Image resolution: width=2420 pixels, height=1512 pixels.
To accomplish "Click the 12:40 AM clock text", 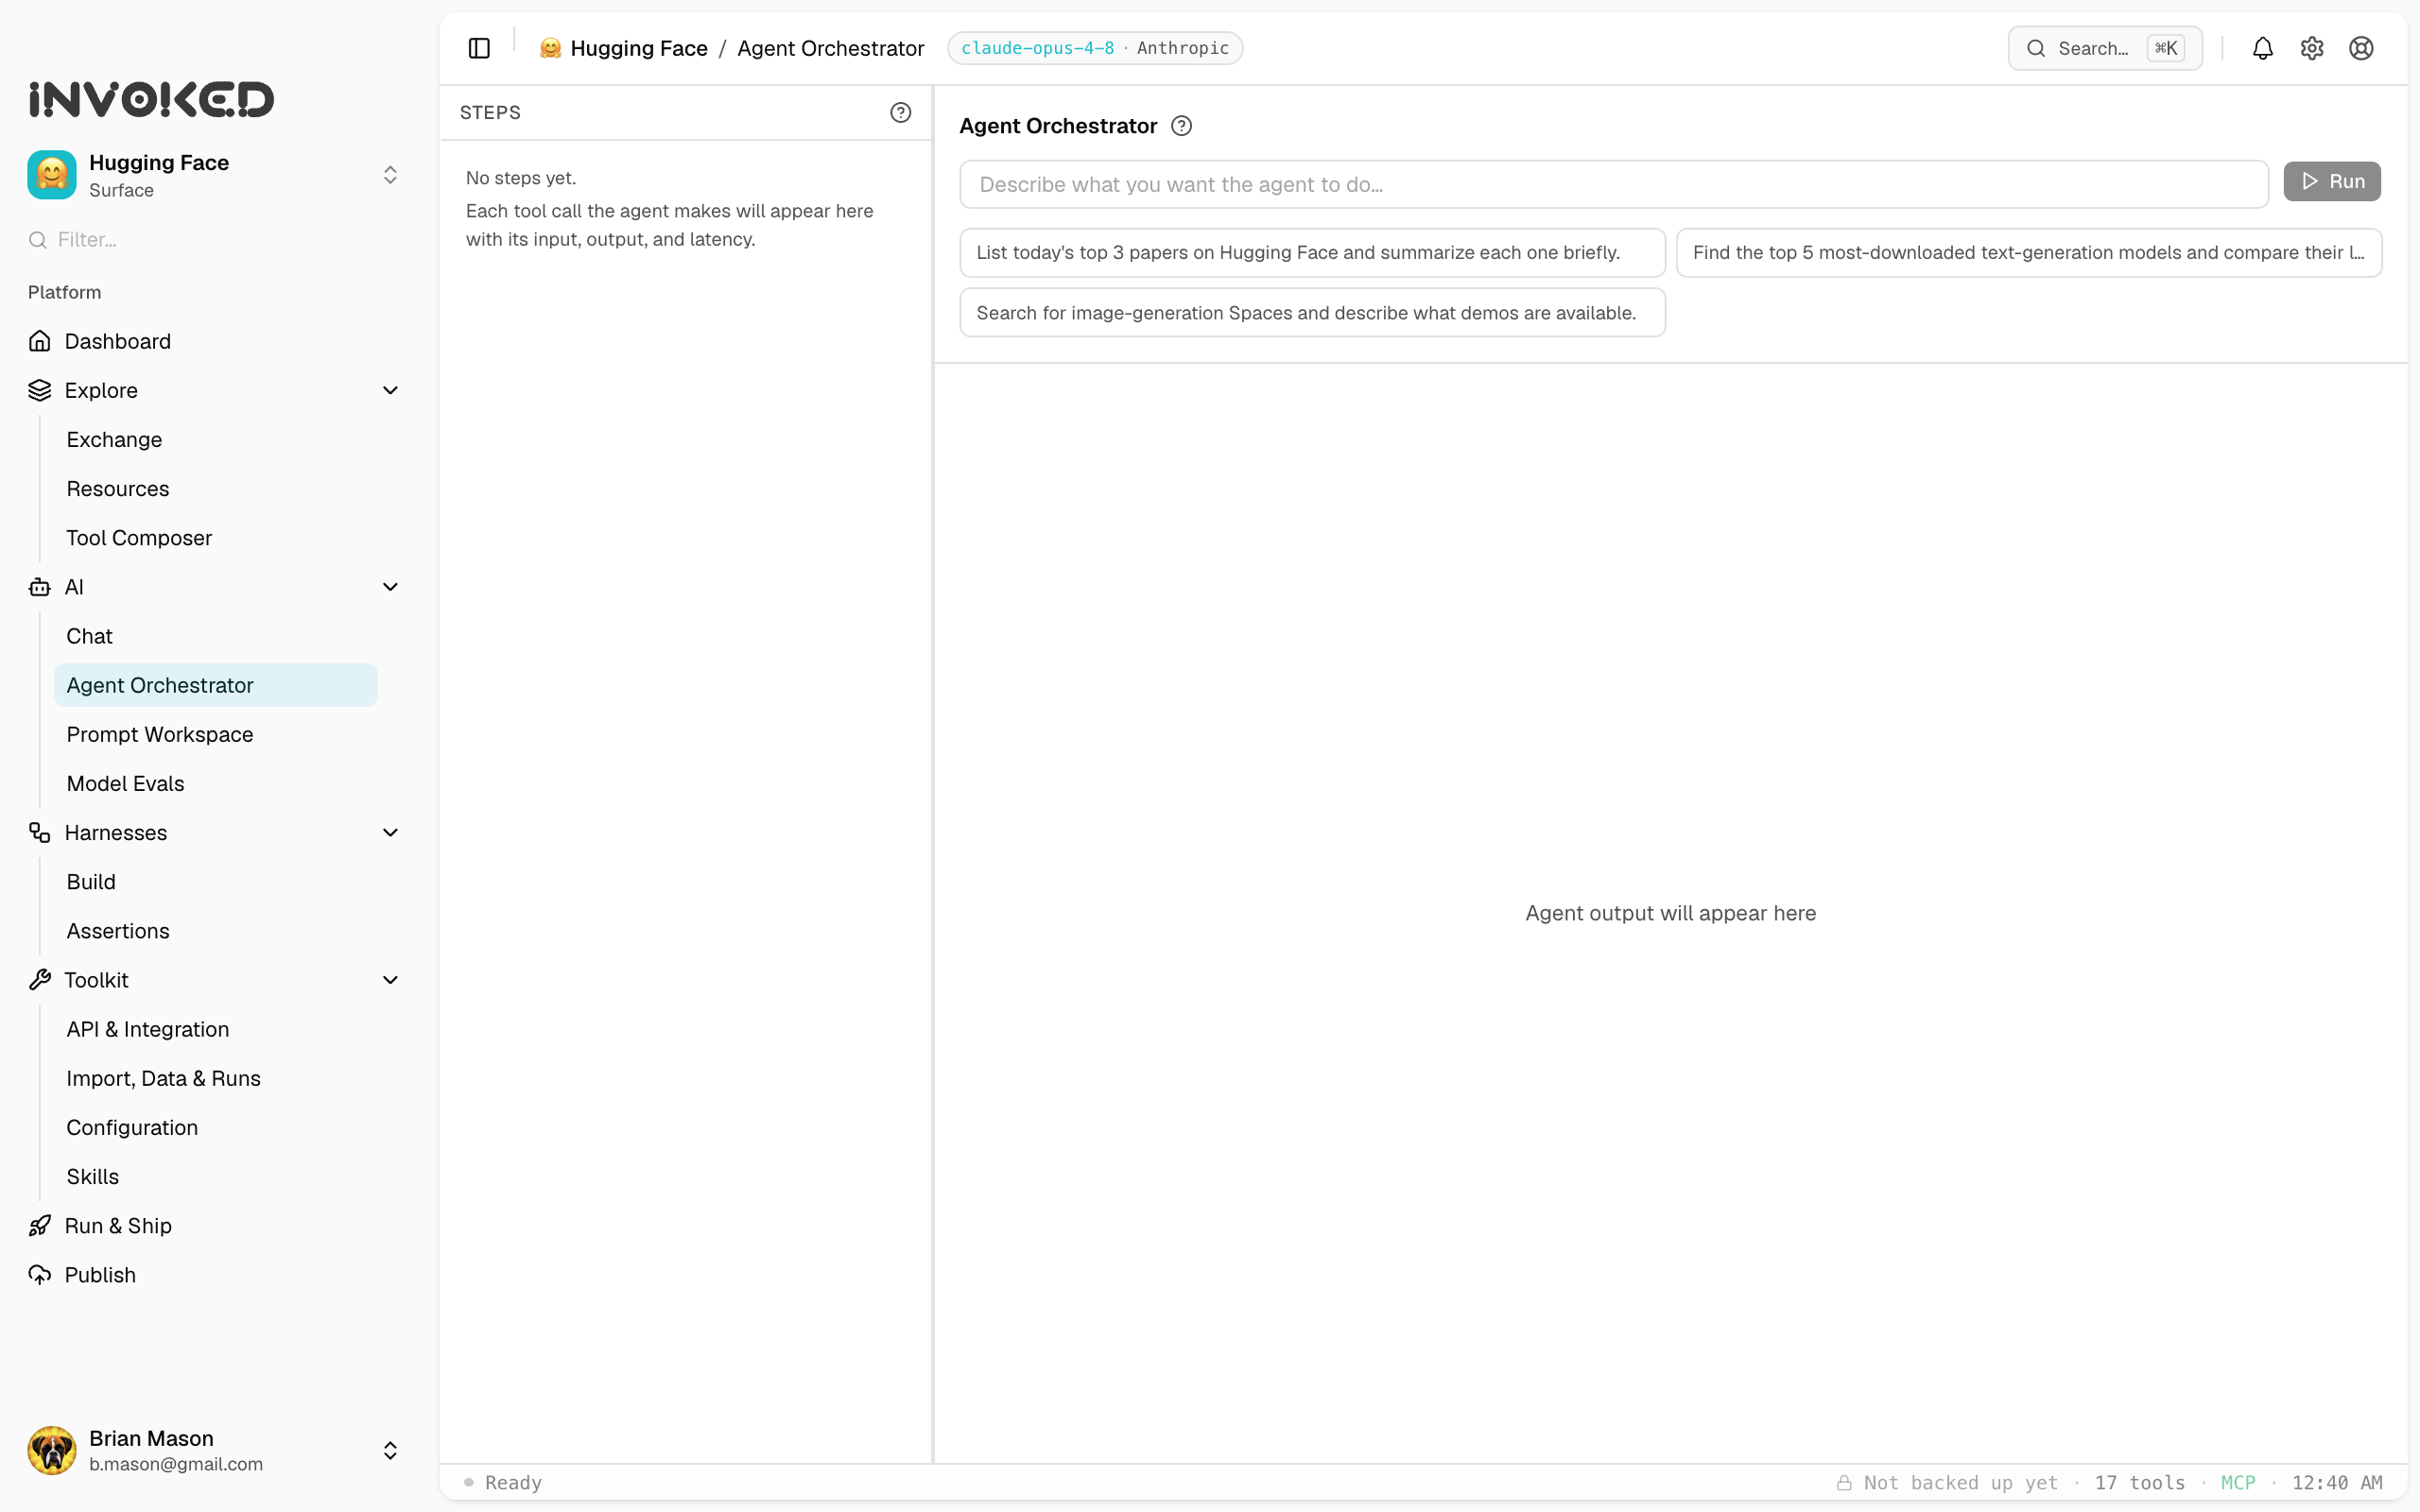I will point(2337,1482).
